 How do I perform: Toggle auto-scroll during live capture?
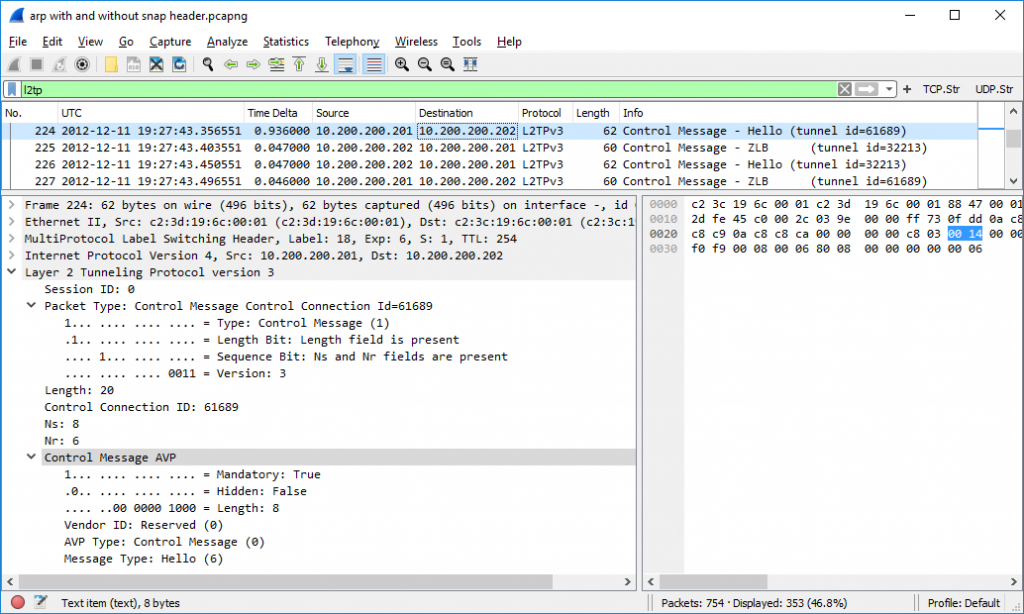click(346, 65)
